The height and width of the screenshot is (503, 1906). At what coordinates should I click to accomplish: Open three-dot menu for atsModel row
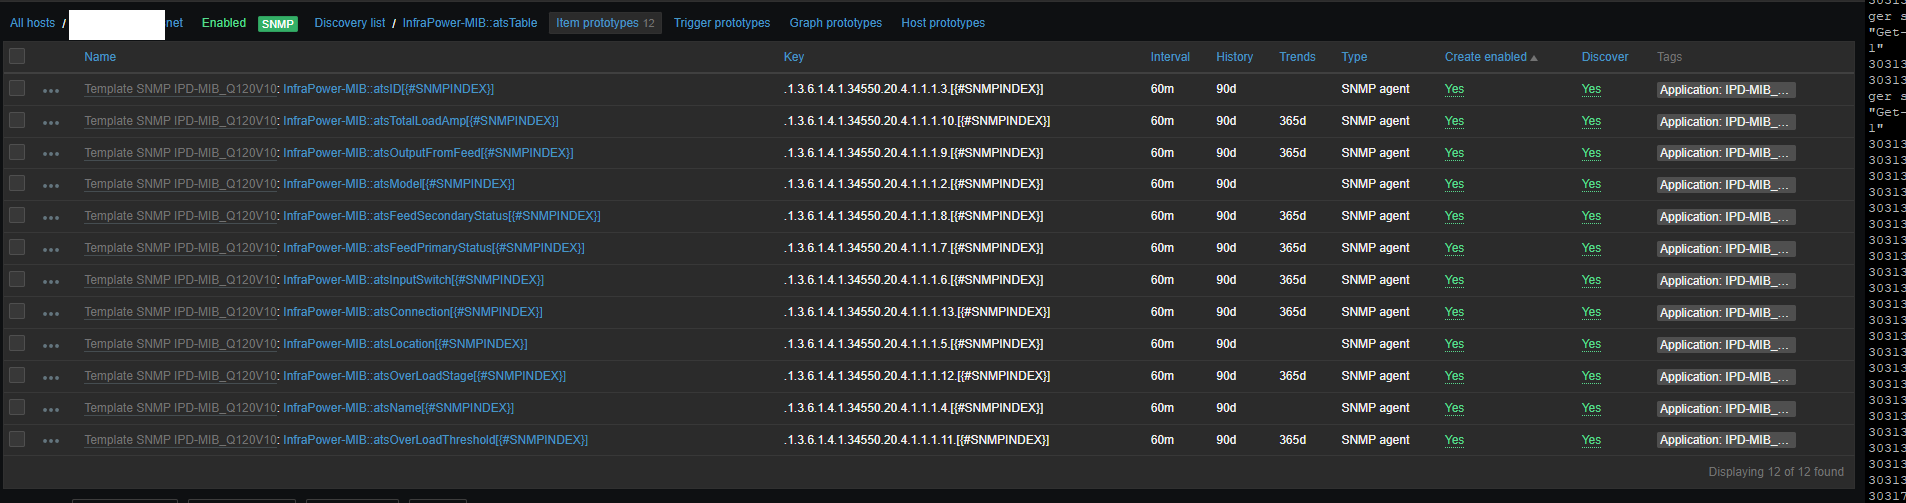(x=51, y=185)
